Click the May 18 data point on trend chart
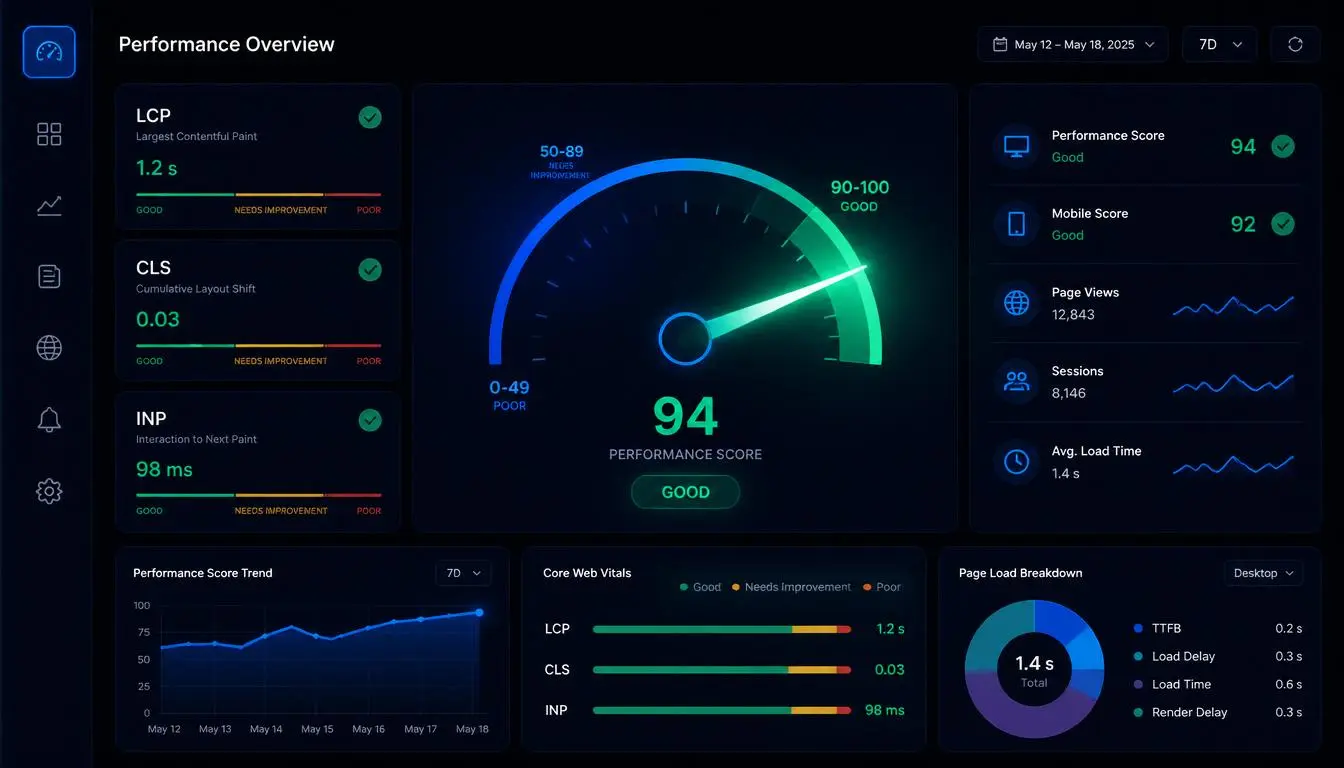This screenshot has height=768, width=1344. (x=479, y=612)
